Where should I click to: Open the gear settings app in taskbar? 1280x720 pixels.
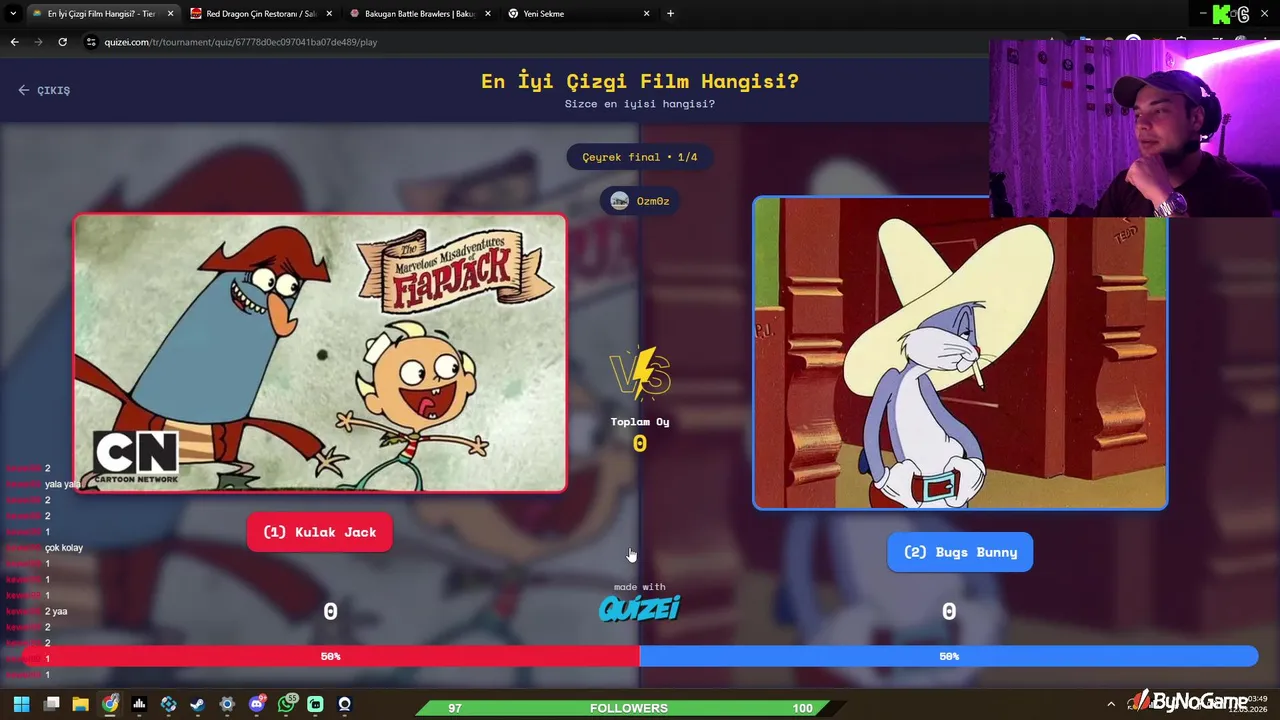[227, 704]
